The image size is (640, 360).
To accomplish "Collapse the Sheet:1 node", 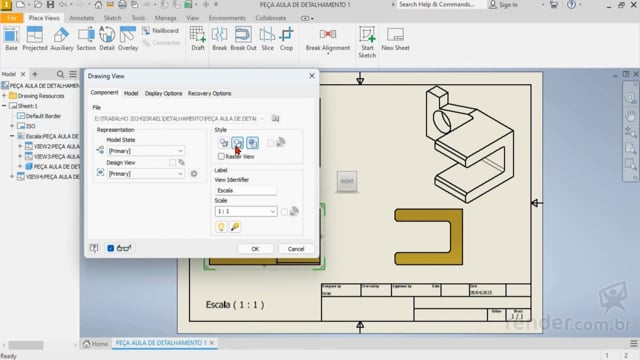I will 4,106.
